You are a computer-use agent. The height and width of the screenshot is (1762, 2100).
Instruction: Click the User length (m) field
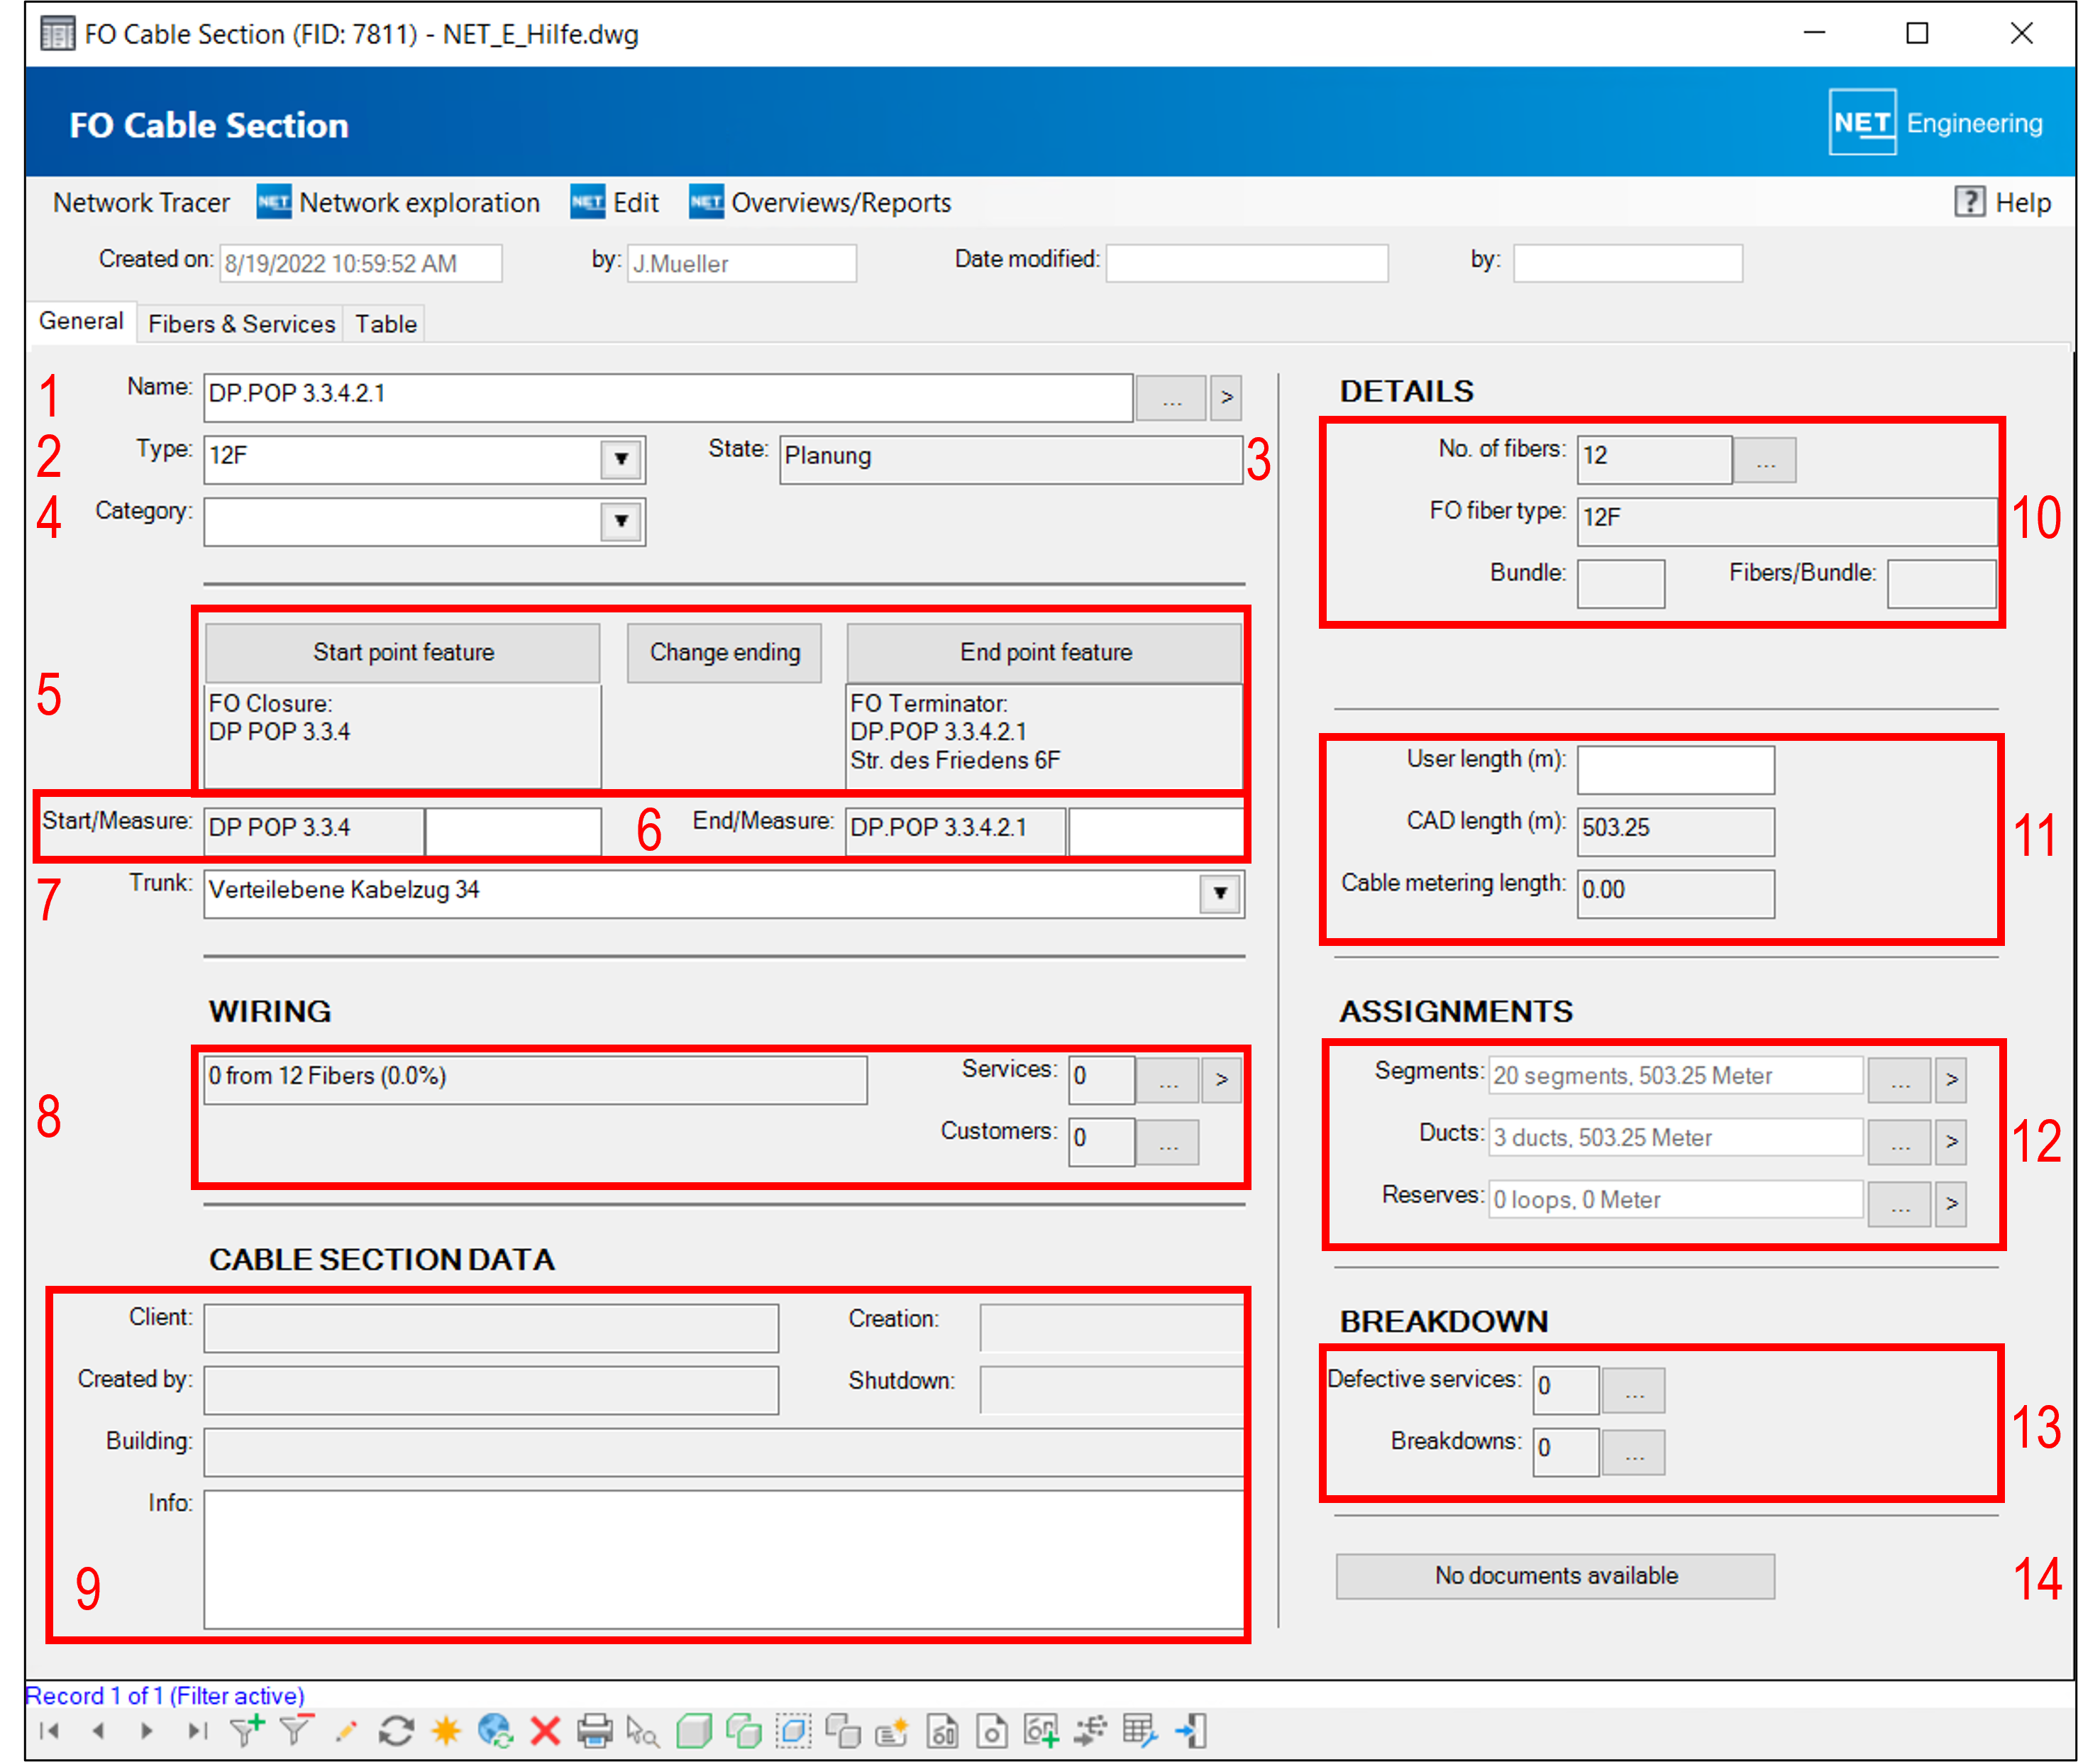1676,770
